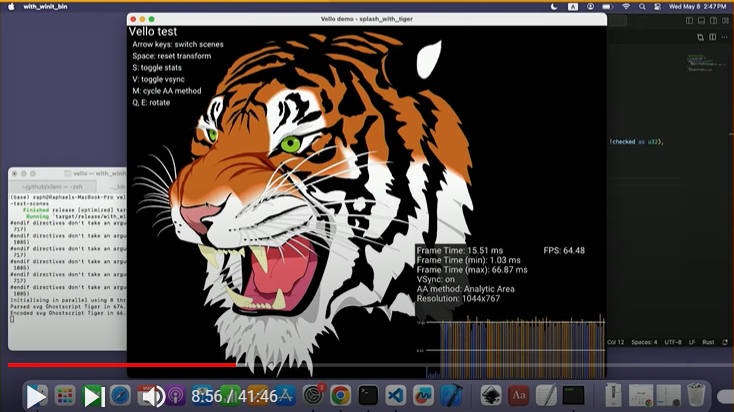Click the video play button
Image resolution: width=734 pixels, height=412 pixels.
pyautogui.click(x=35, y=397)
